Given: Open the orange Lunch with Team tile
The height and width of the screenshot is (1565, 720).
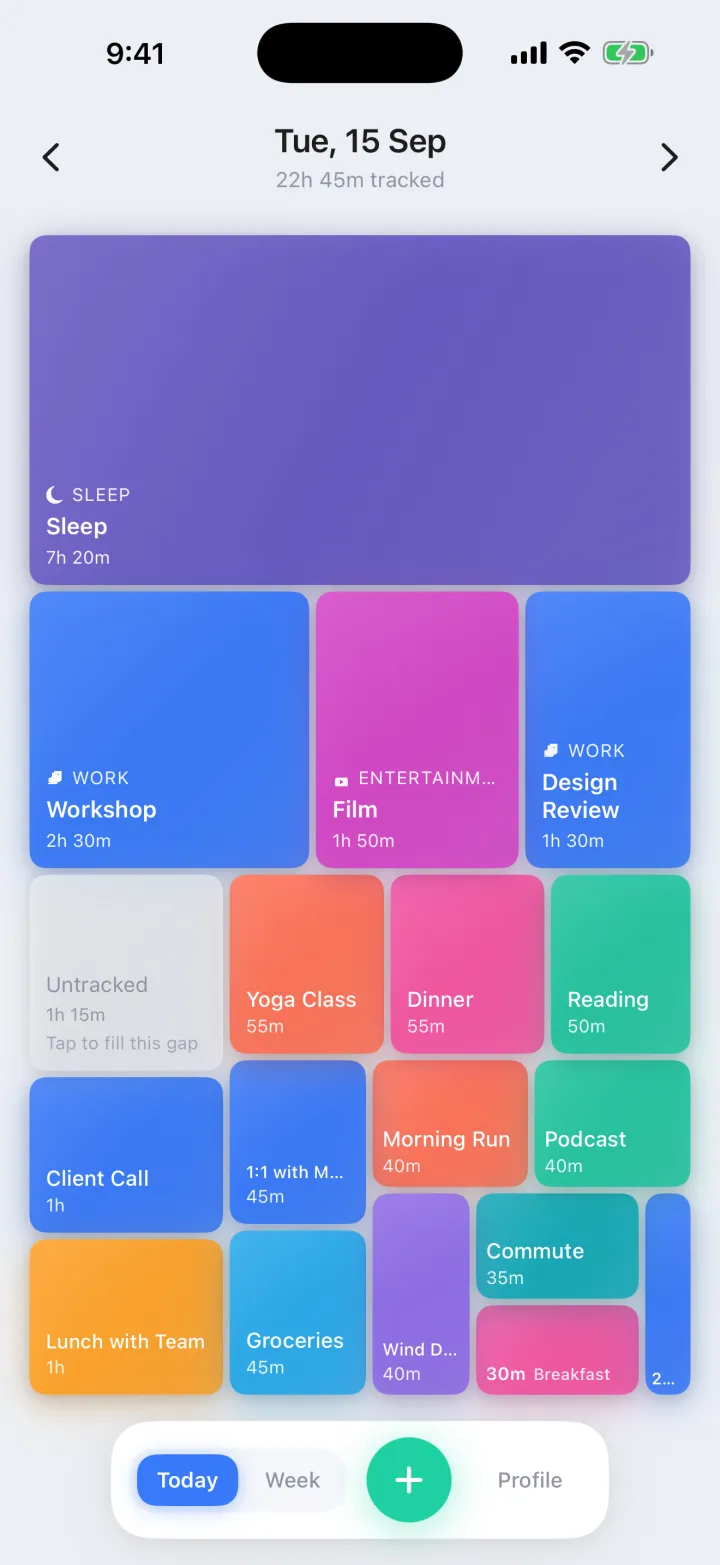Looking at the screenshot, I should (x=126, y=1317).
